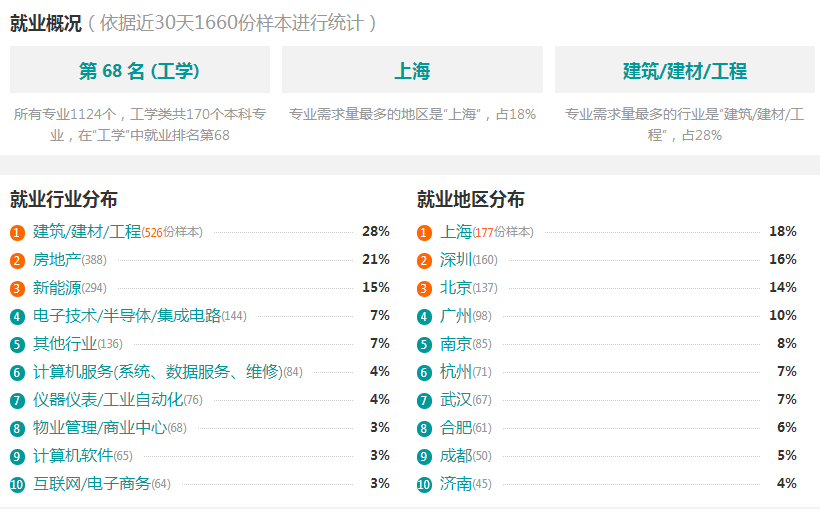820x509 pixels.
Task: Click the 16% value for 深圳
Action: point(783,259)
